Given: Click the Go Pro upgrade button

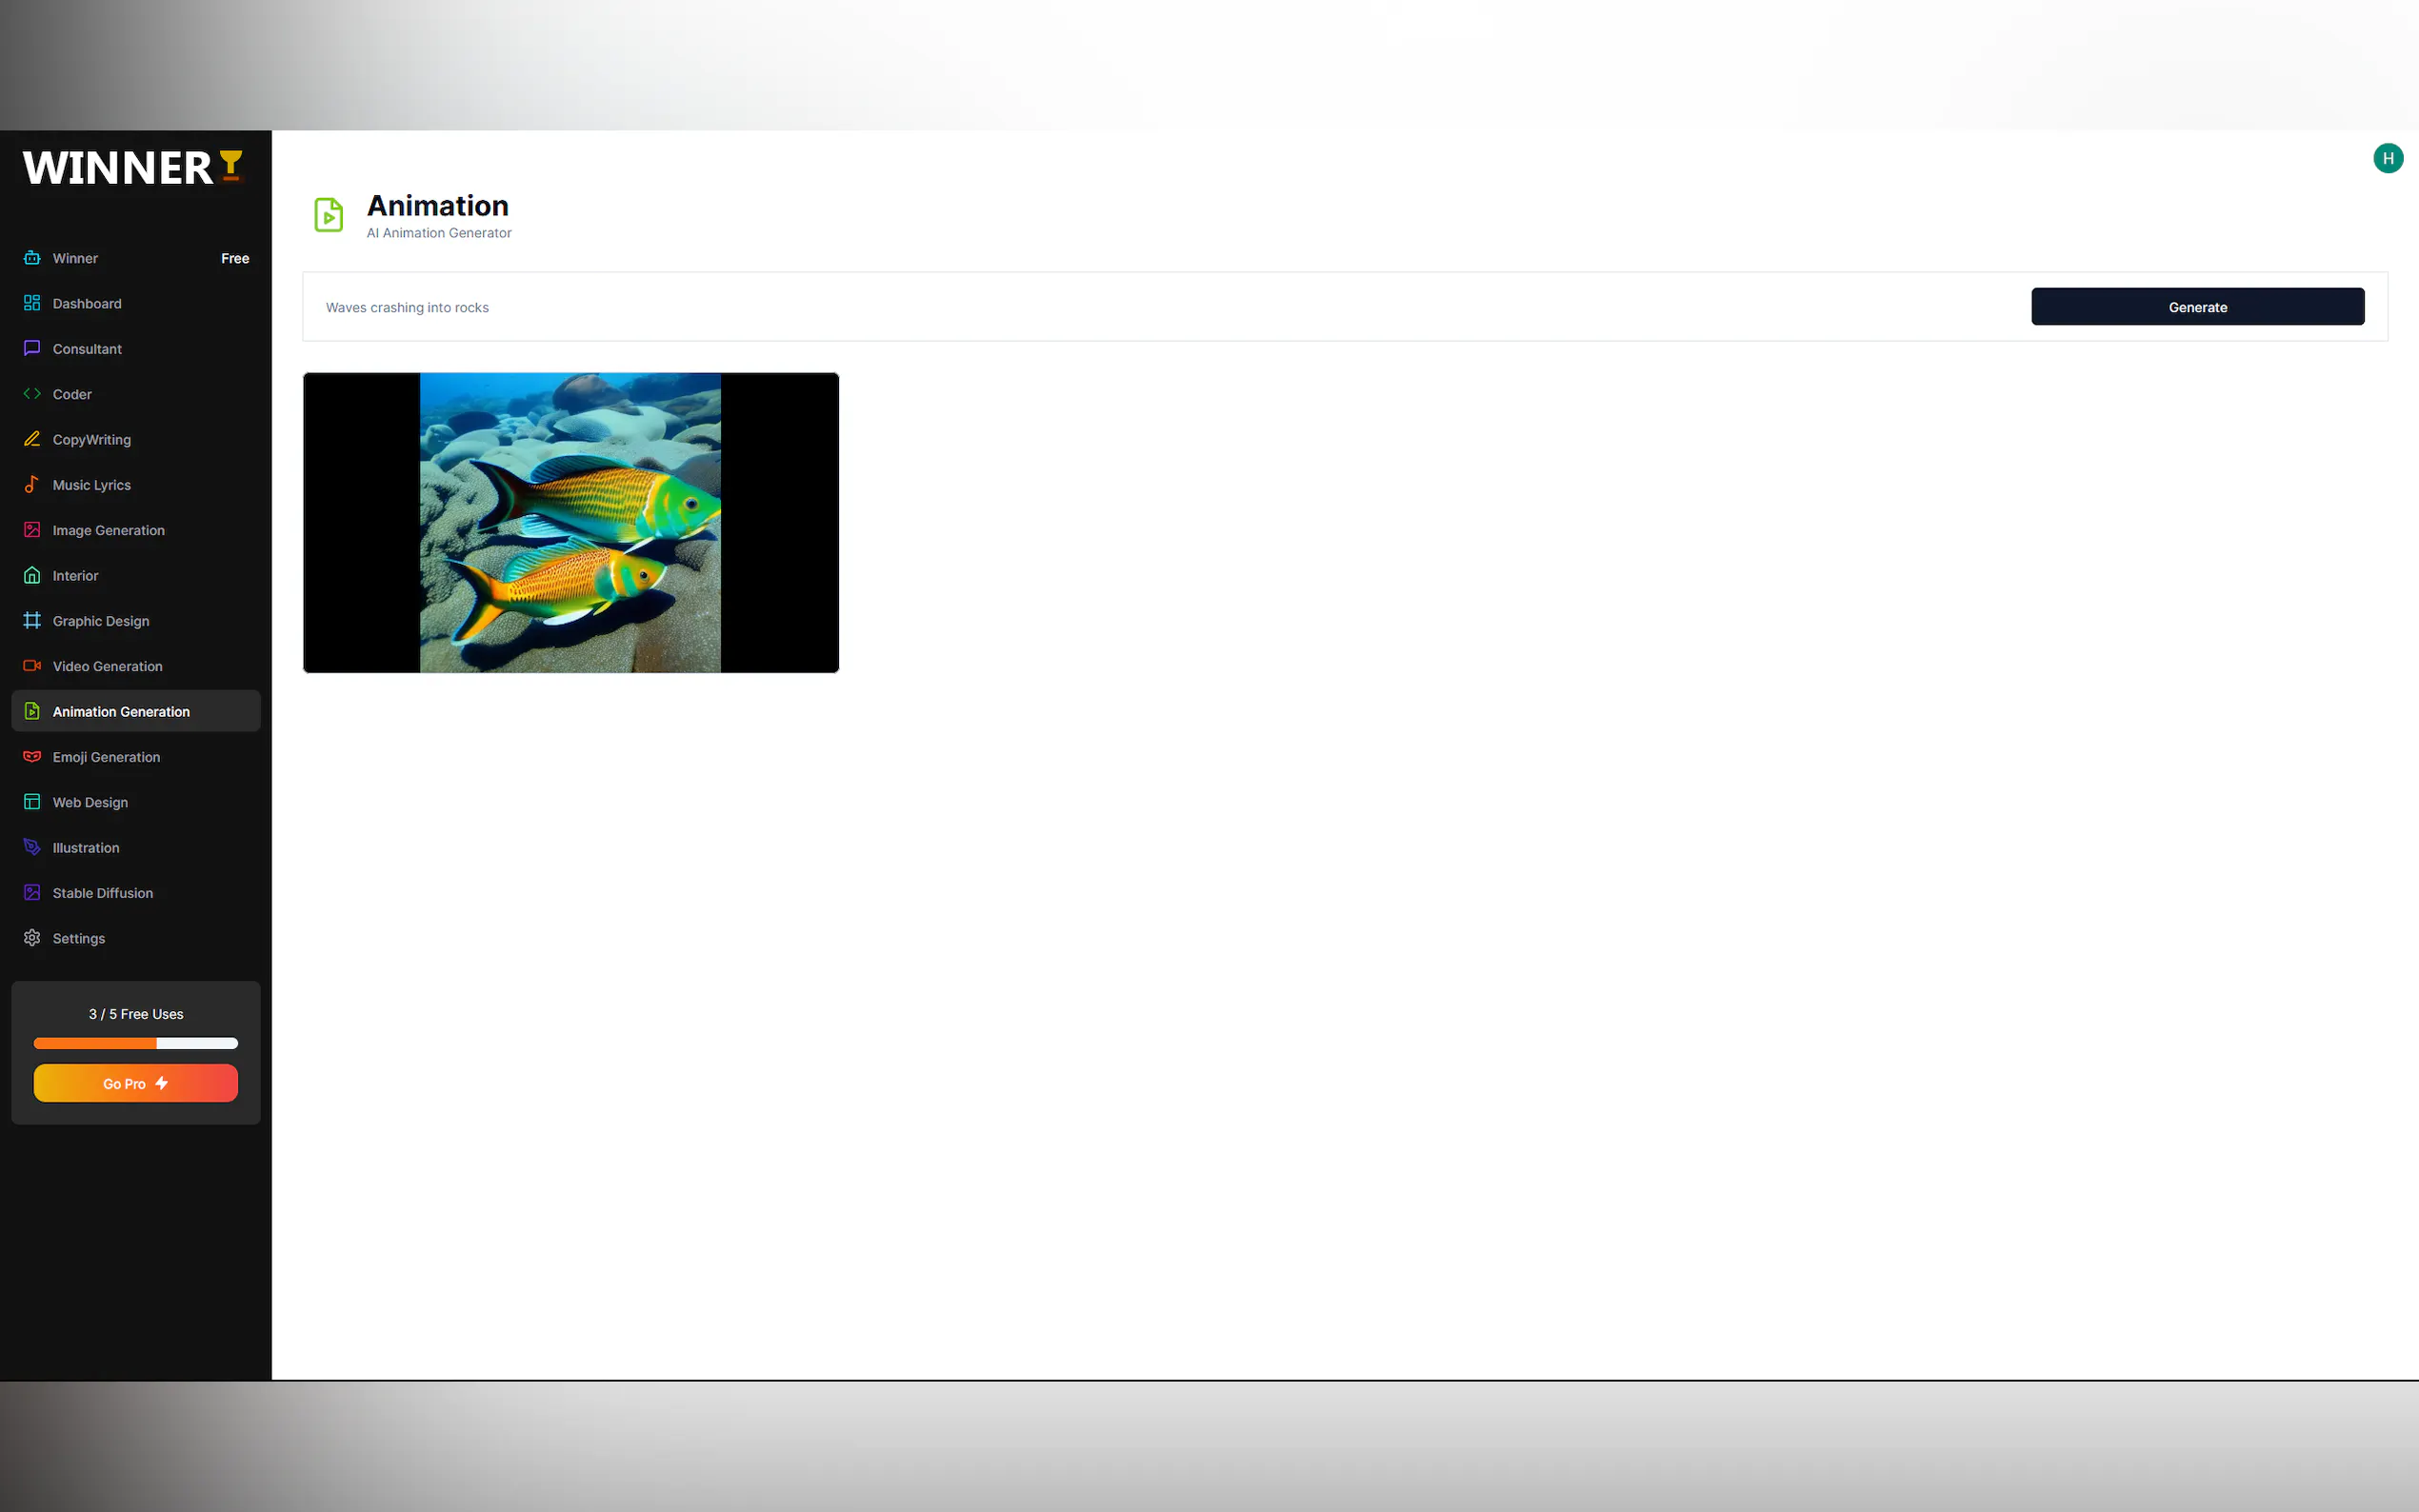Looking at the screenshot, I should pyautogui.click(x=136, y=1083).
